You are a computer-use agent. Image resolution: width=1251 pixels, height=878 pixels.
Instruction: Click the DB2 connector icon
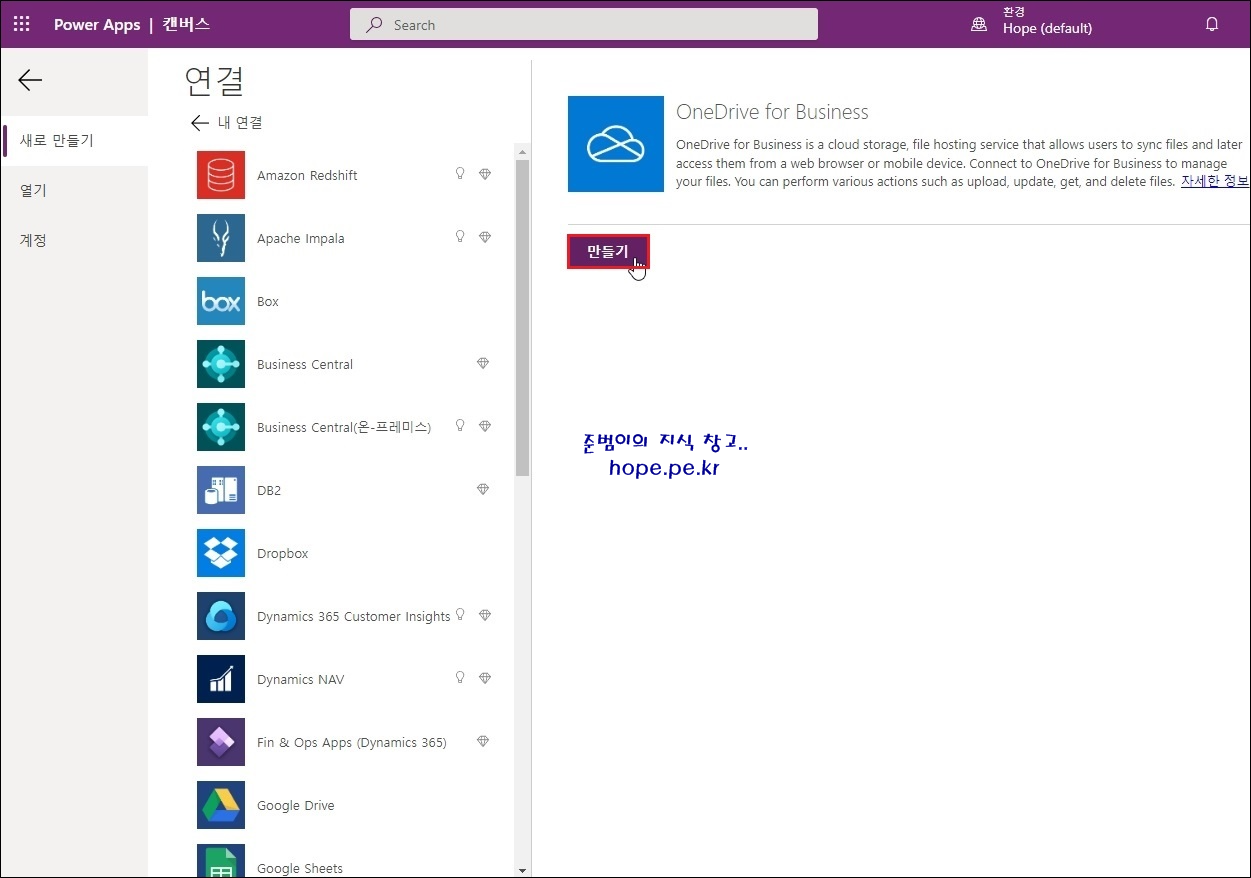pyautogui.click(x=221, y=490)
